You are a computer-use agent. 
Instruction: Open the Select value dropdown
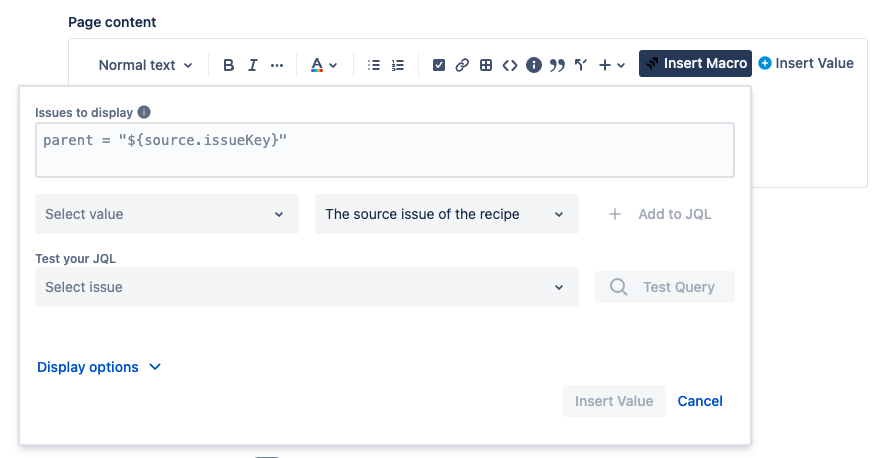coord(166,214)
